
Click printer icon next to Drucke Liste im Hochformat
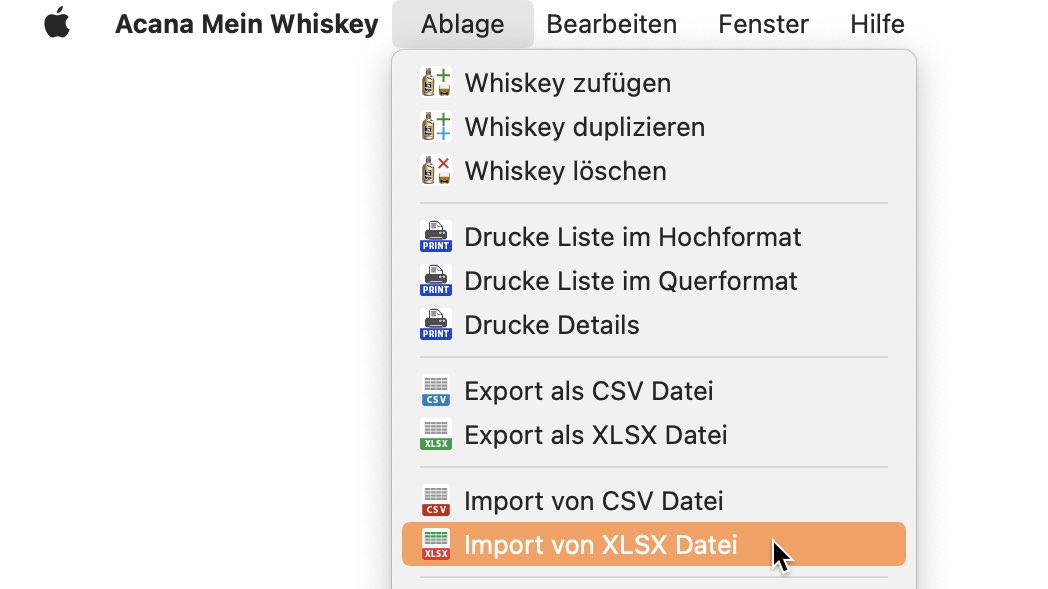[x=436, y=237]
